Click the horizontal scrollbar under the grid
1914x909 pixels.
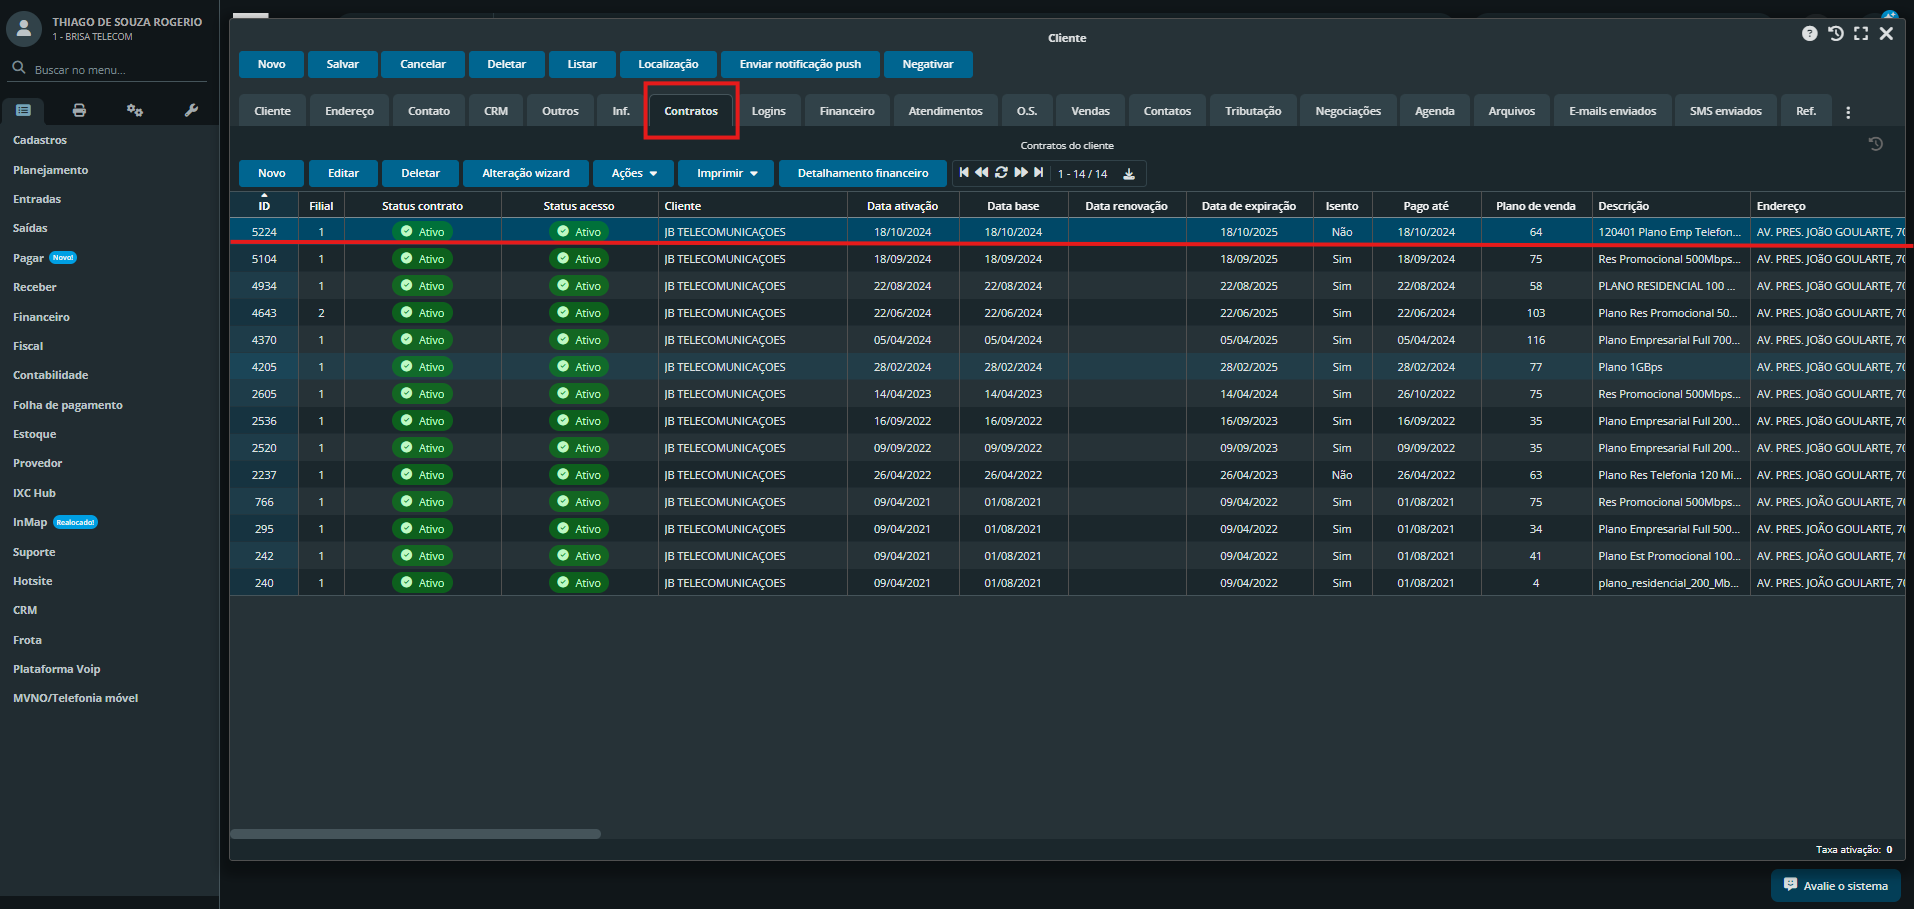tap(415, 834)
